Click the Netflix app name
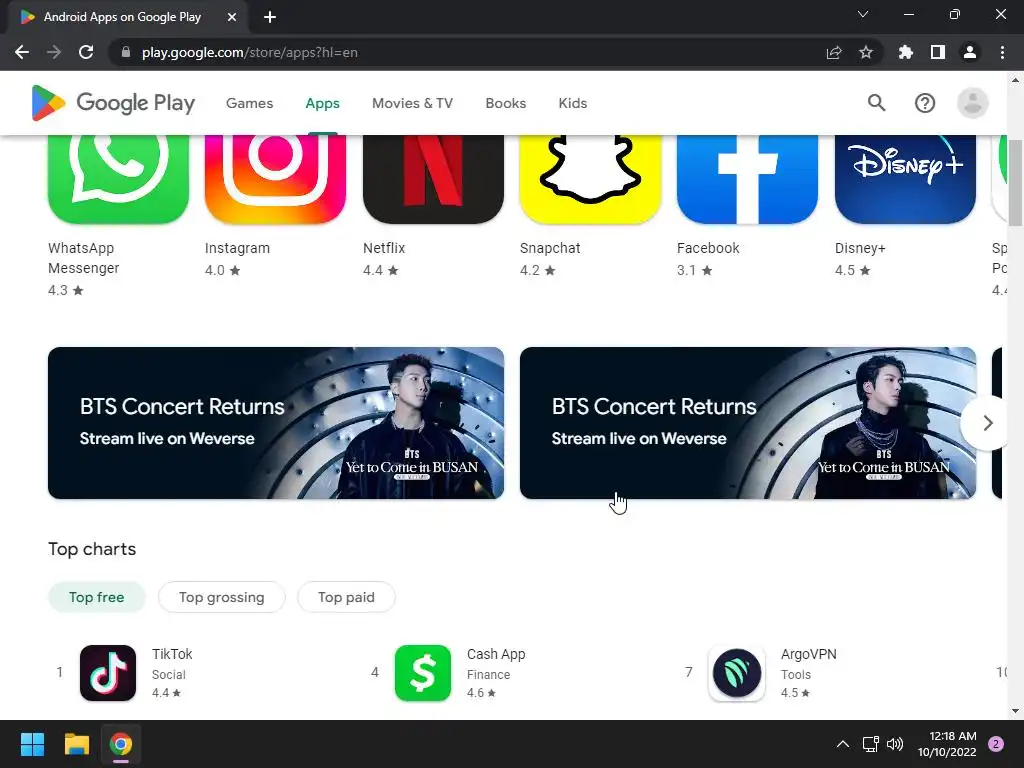This screenshot has width=1024, height=768. coord(384,248)
